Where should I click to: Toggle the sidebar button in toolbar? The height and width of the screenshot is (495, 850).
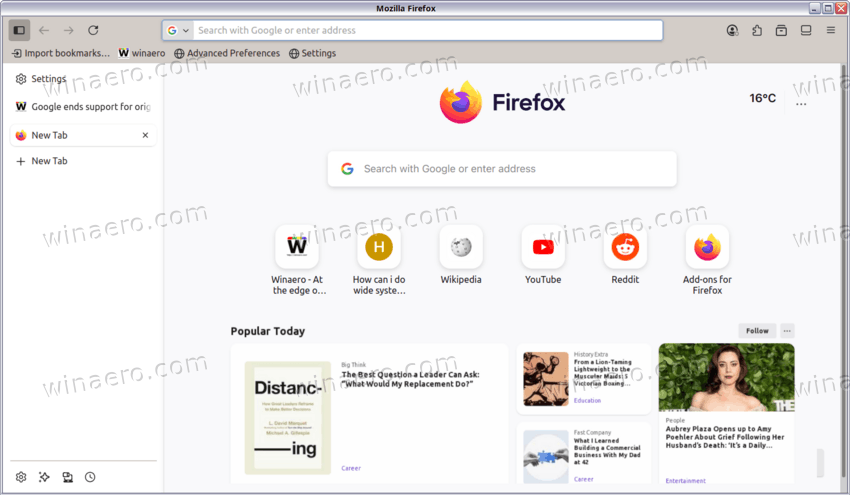tap(20, 30)
